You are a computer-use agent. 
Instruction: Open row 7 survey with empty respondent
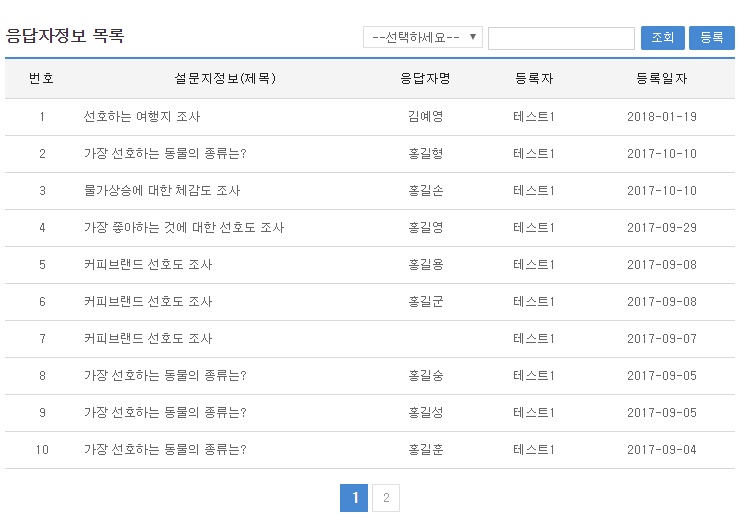(x=148, y=339)
